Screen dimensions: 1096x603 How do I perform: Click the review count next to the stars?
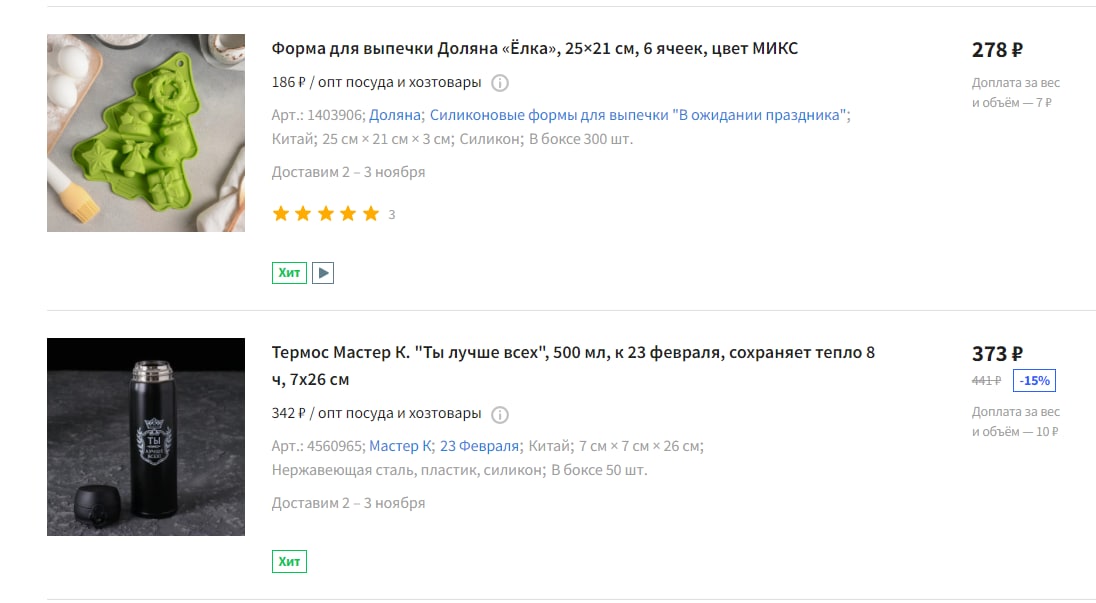tap(391, 215)
